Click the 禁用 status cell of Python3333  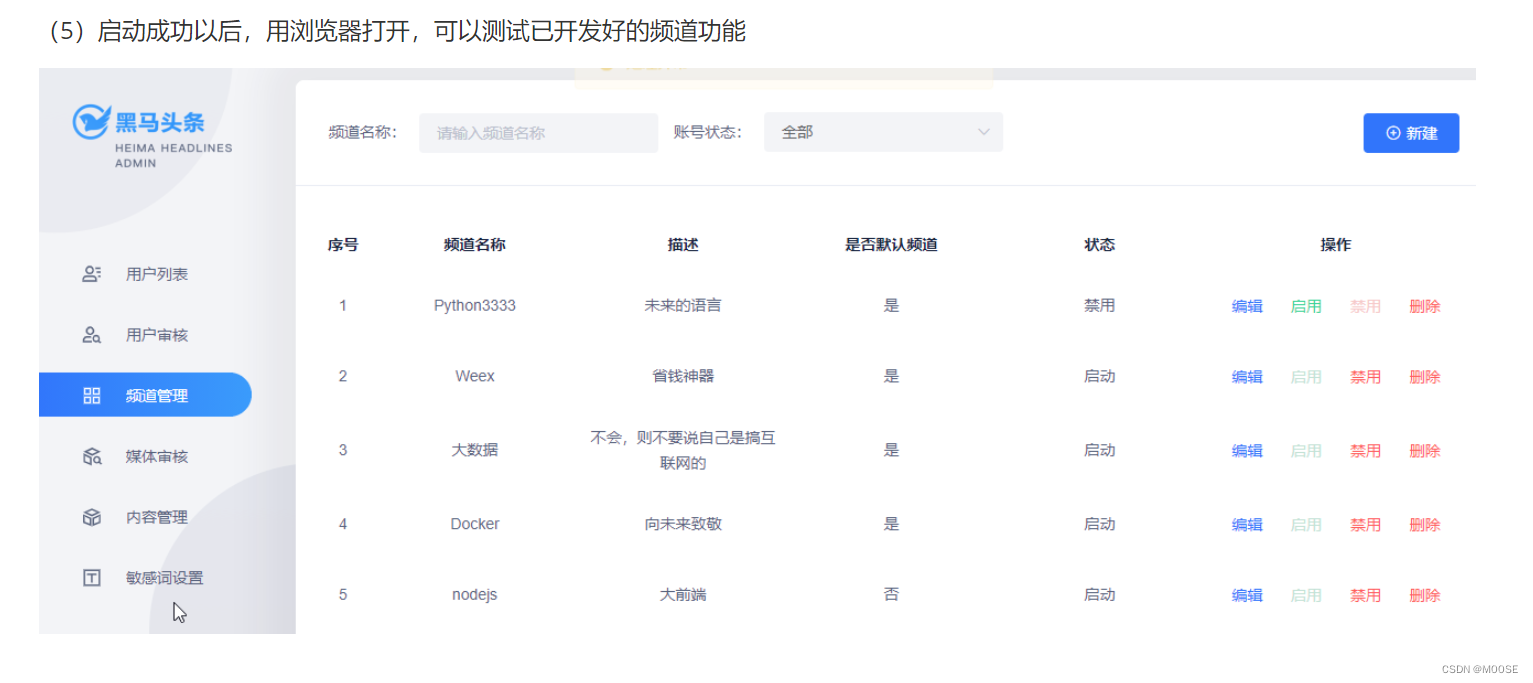[x=1099, y=306]
